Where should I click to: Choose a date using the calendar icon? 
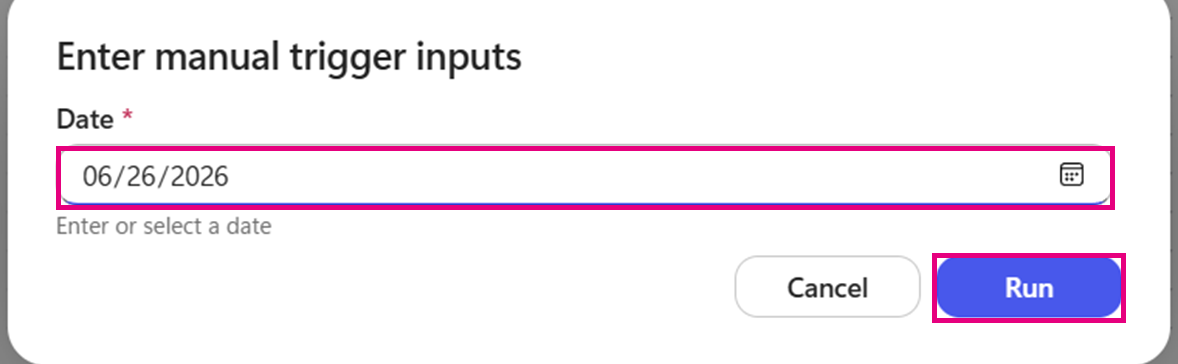coord(1071,175)
